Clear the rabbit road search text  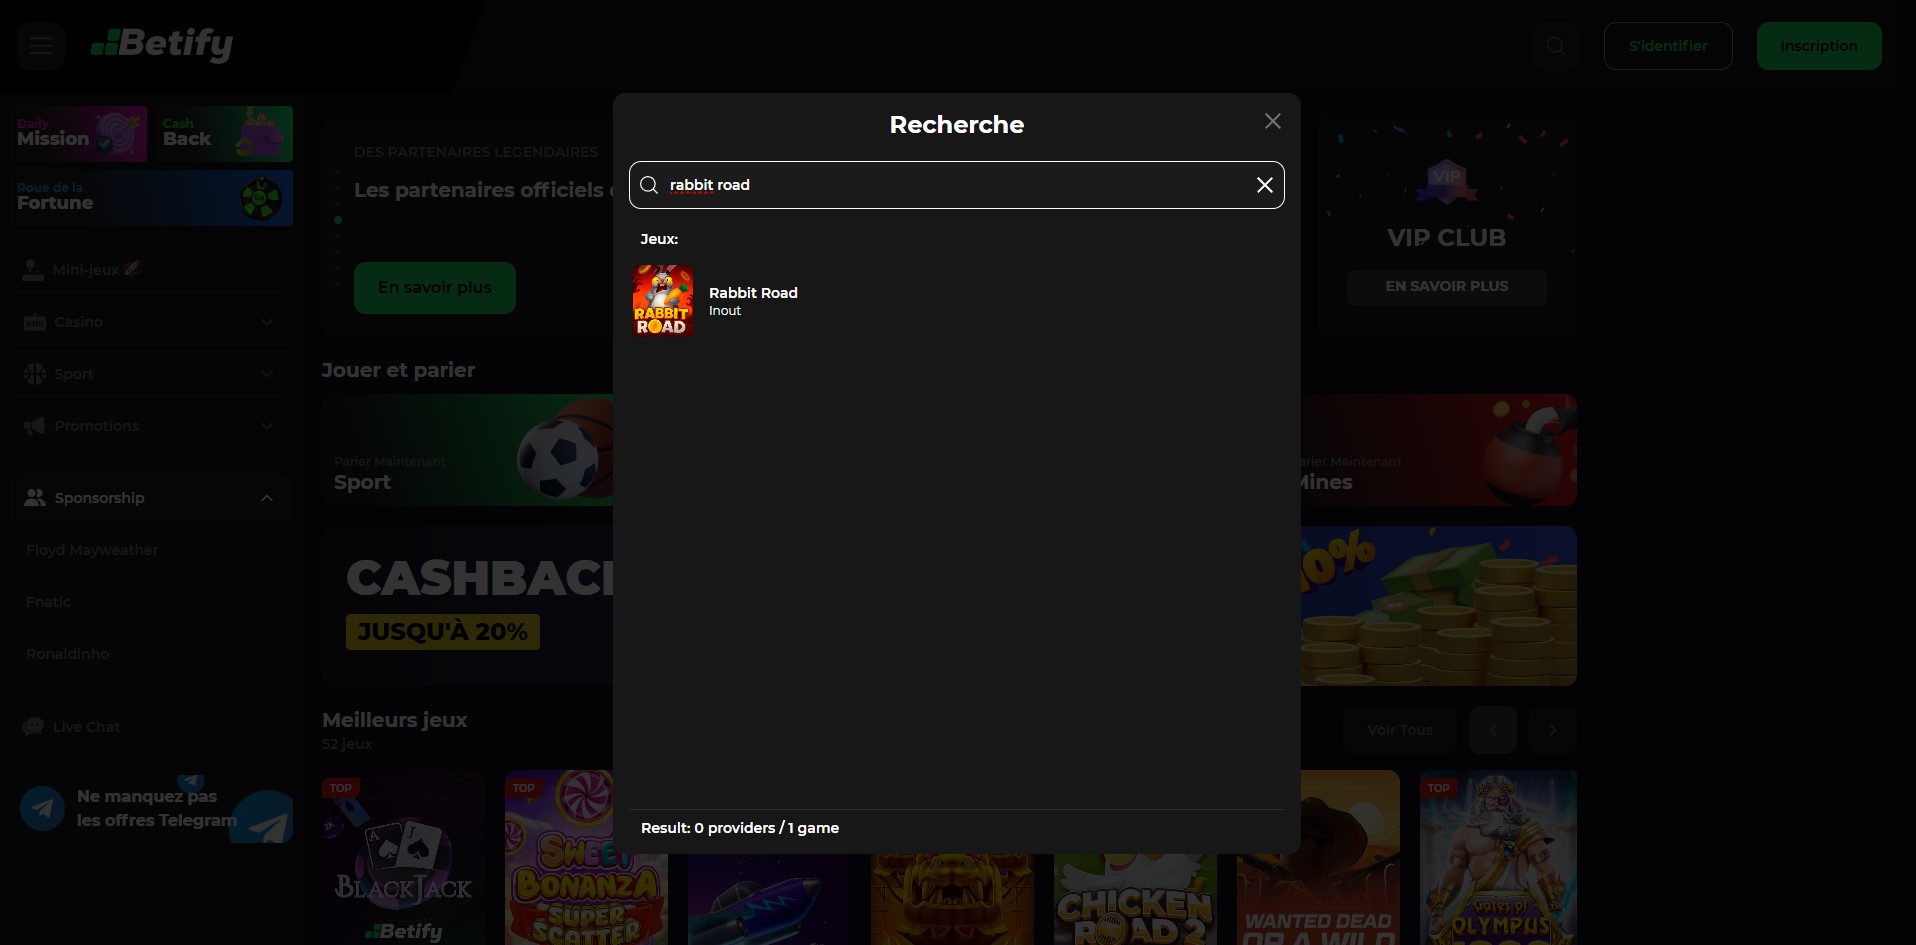click(x=1264, y=185)
